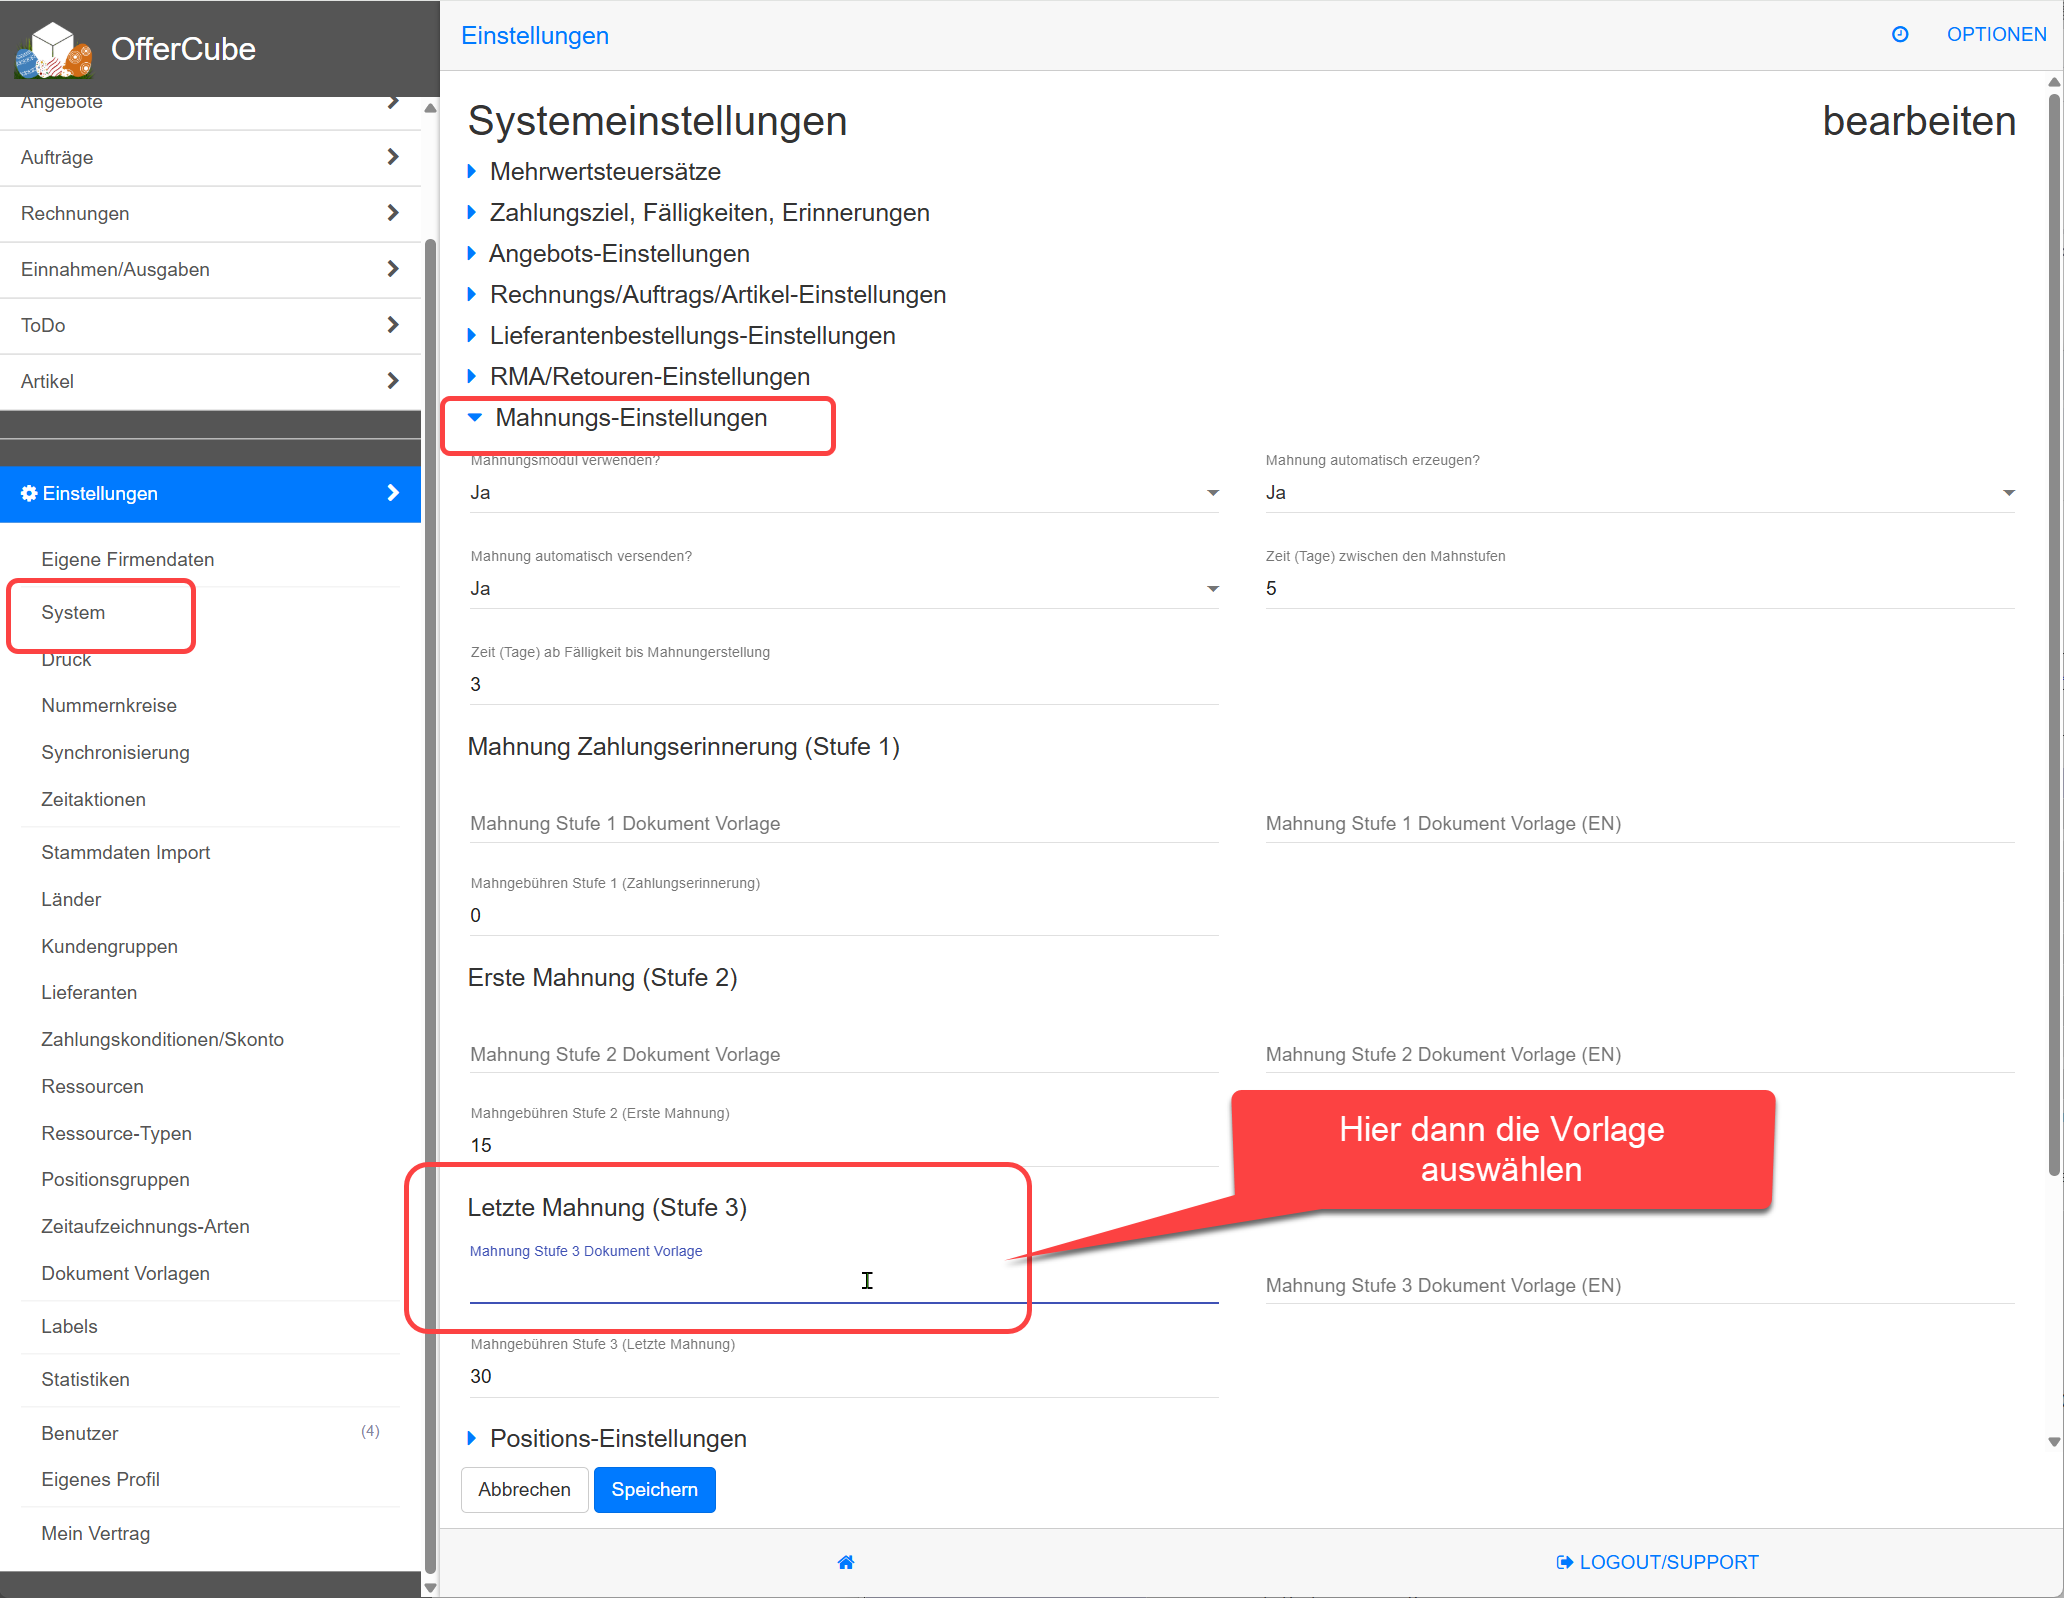Expand the Angebots-Einstellungen section
The width and height of the screenshot is (2064, 1598).
click(x=609, y=254)
